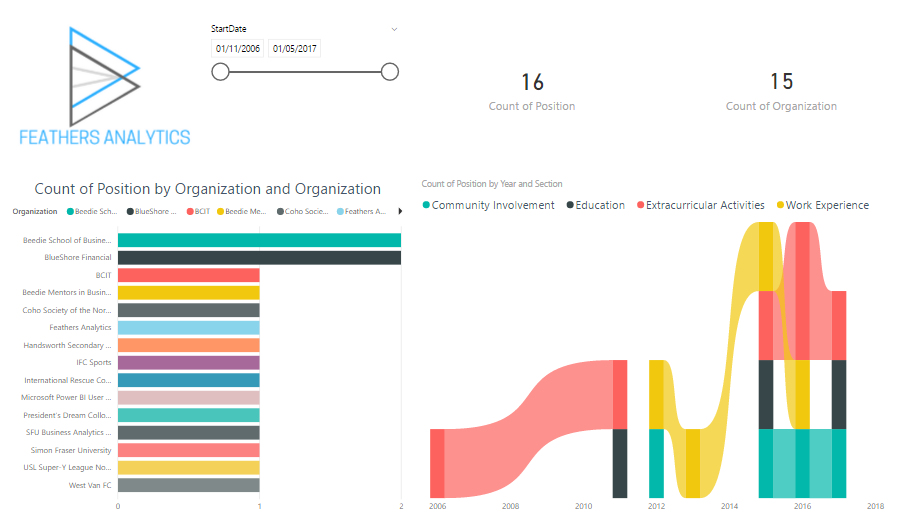This screenshot has height=528, width=903.
Task: Click the Organization legend heading
Action: click(x=35, y=211)
